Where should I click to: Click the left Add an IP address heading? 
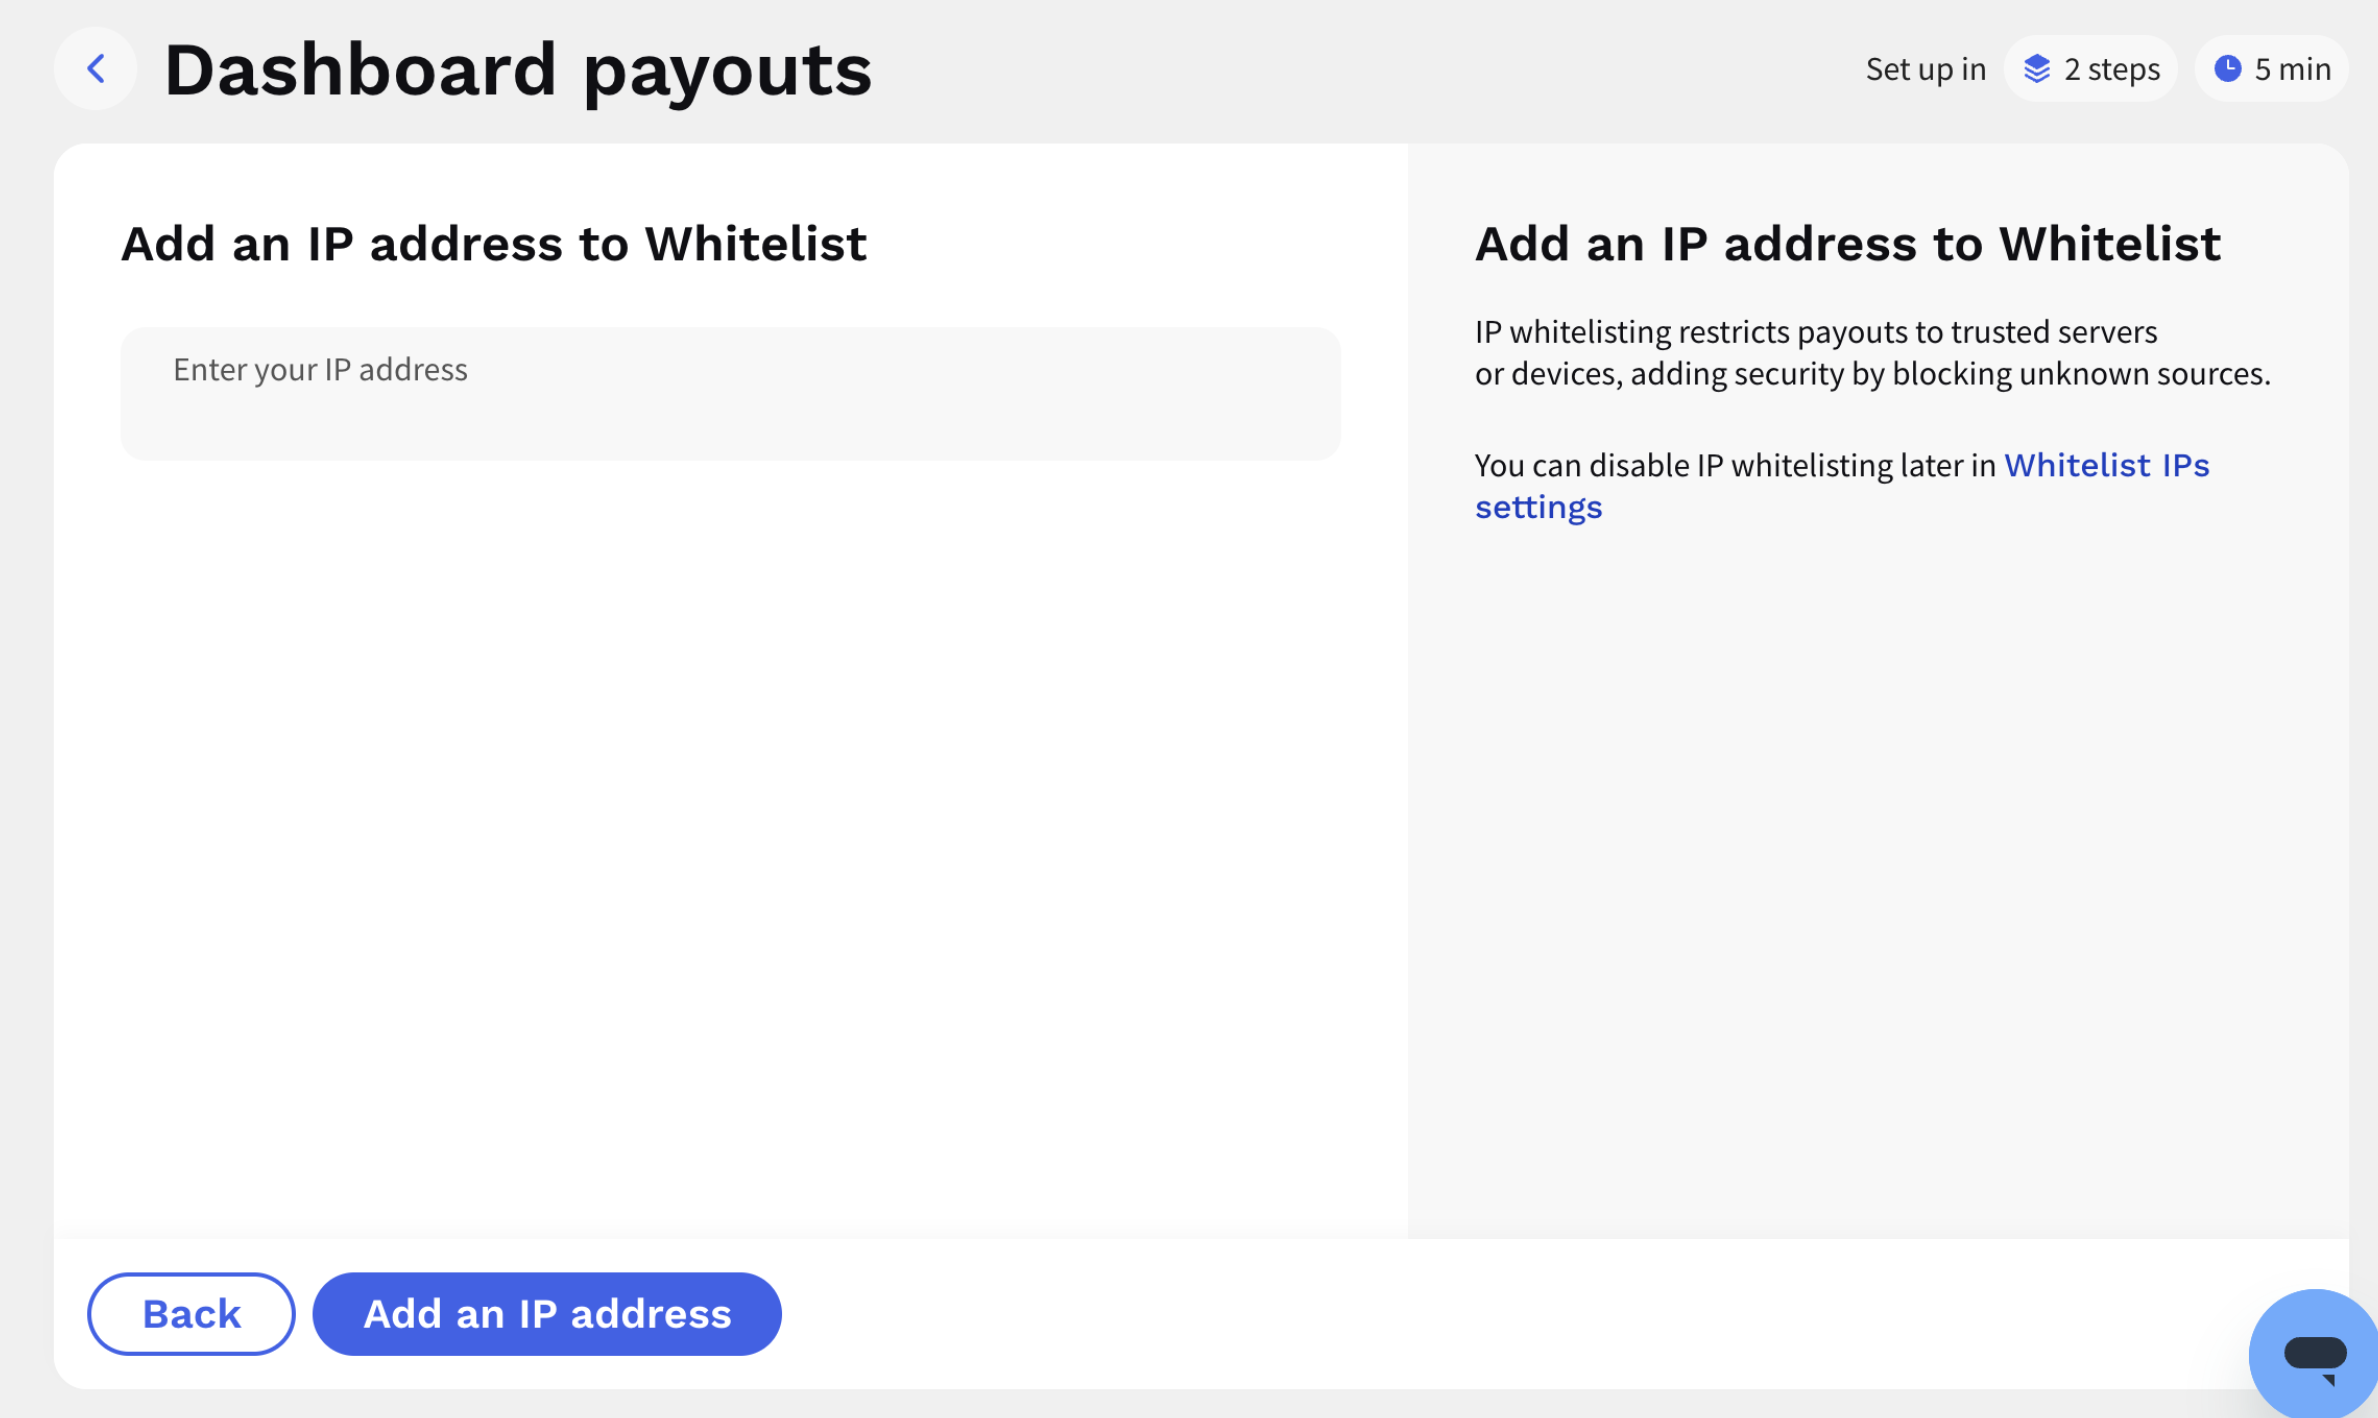point(494,244)
